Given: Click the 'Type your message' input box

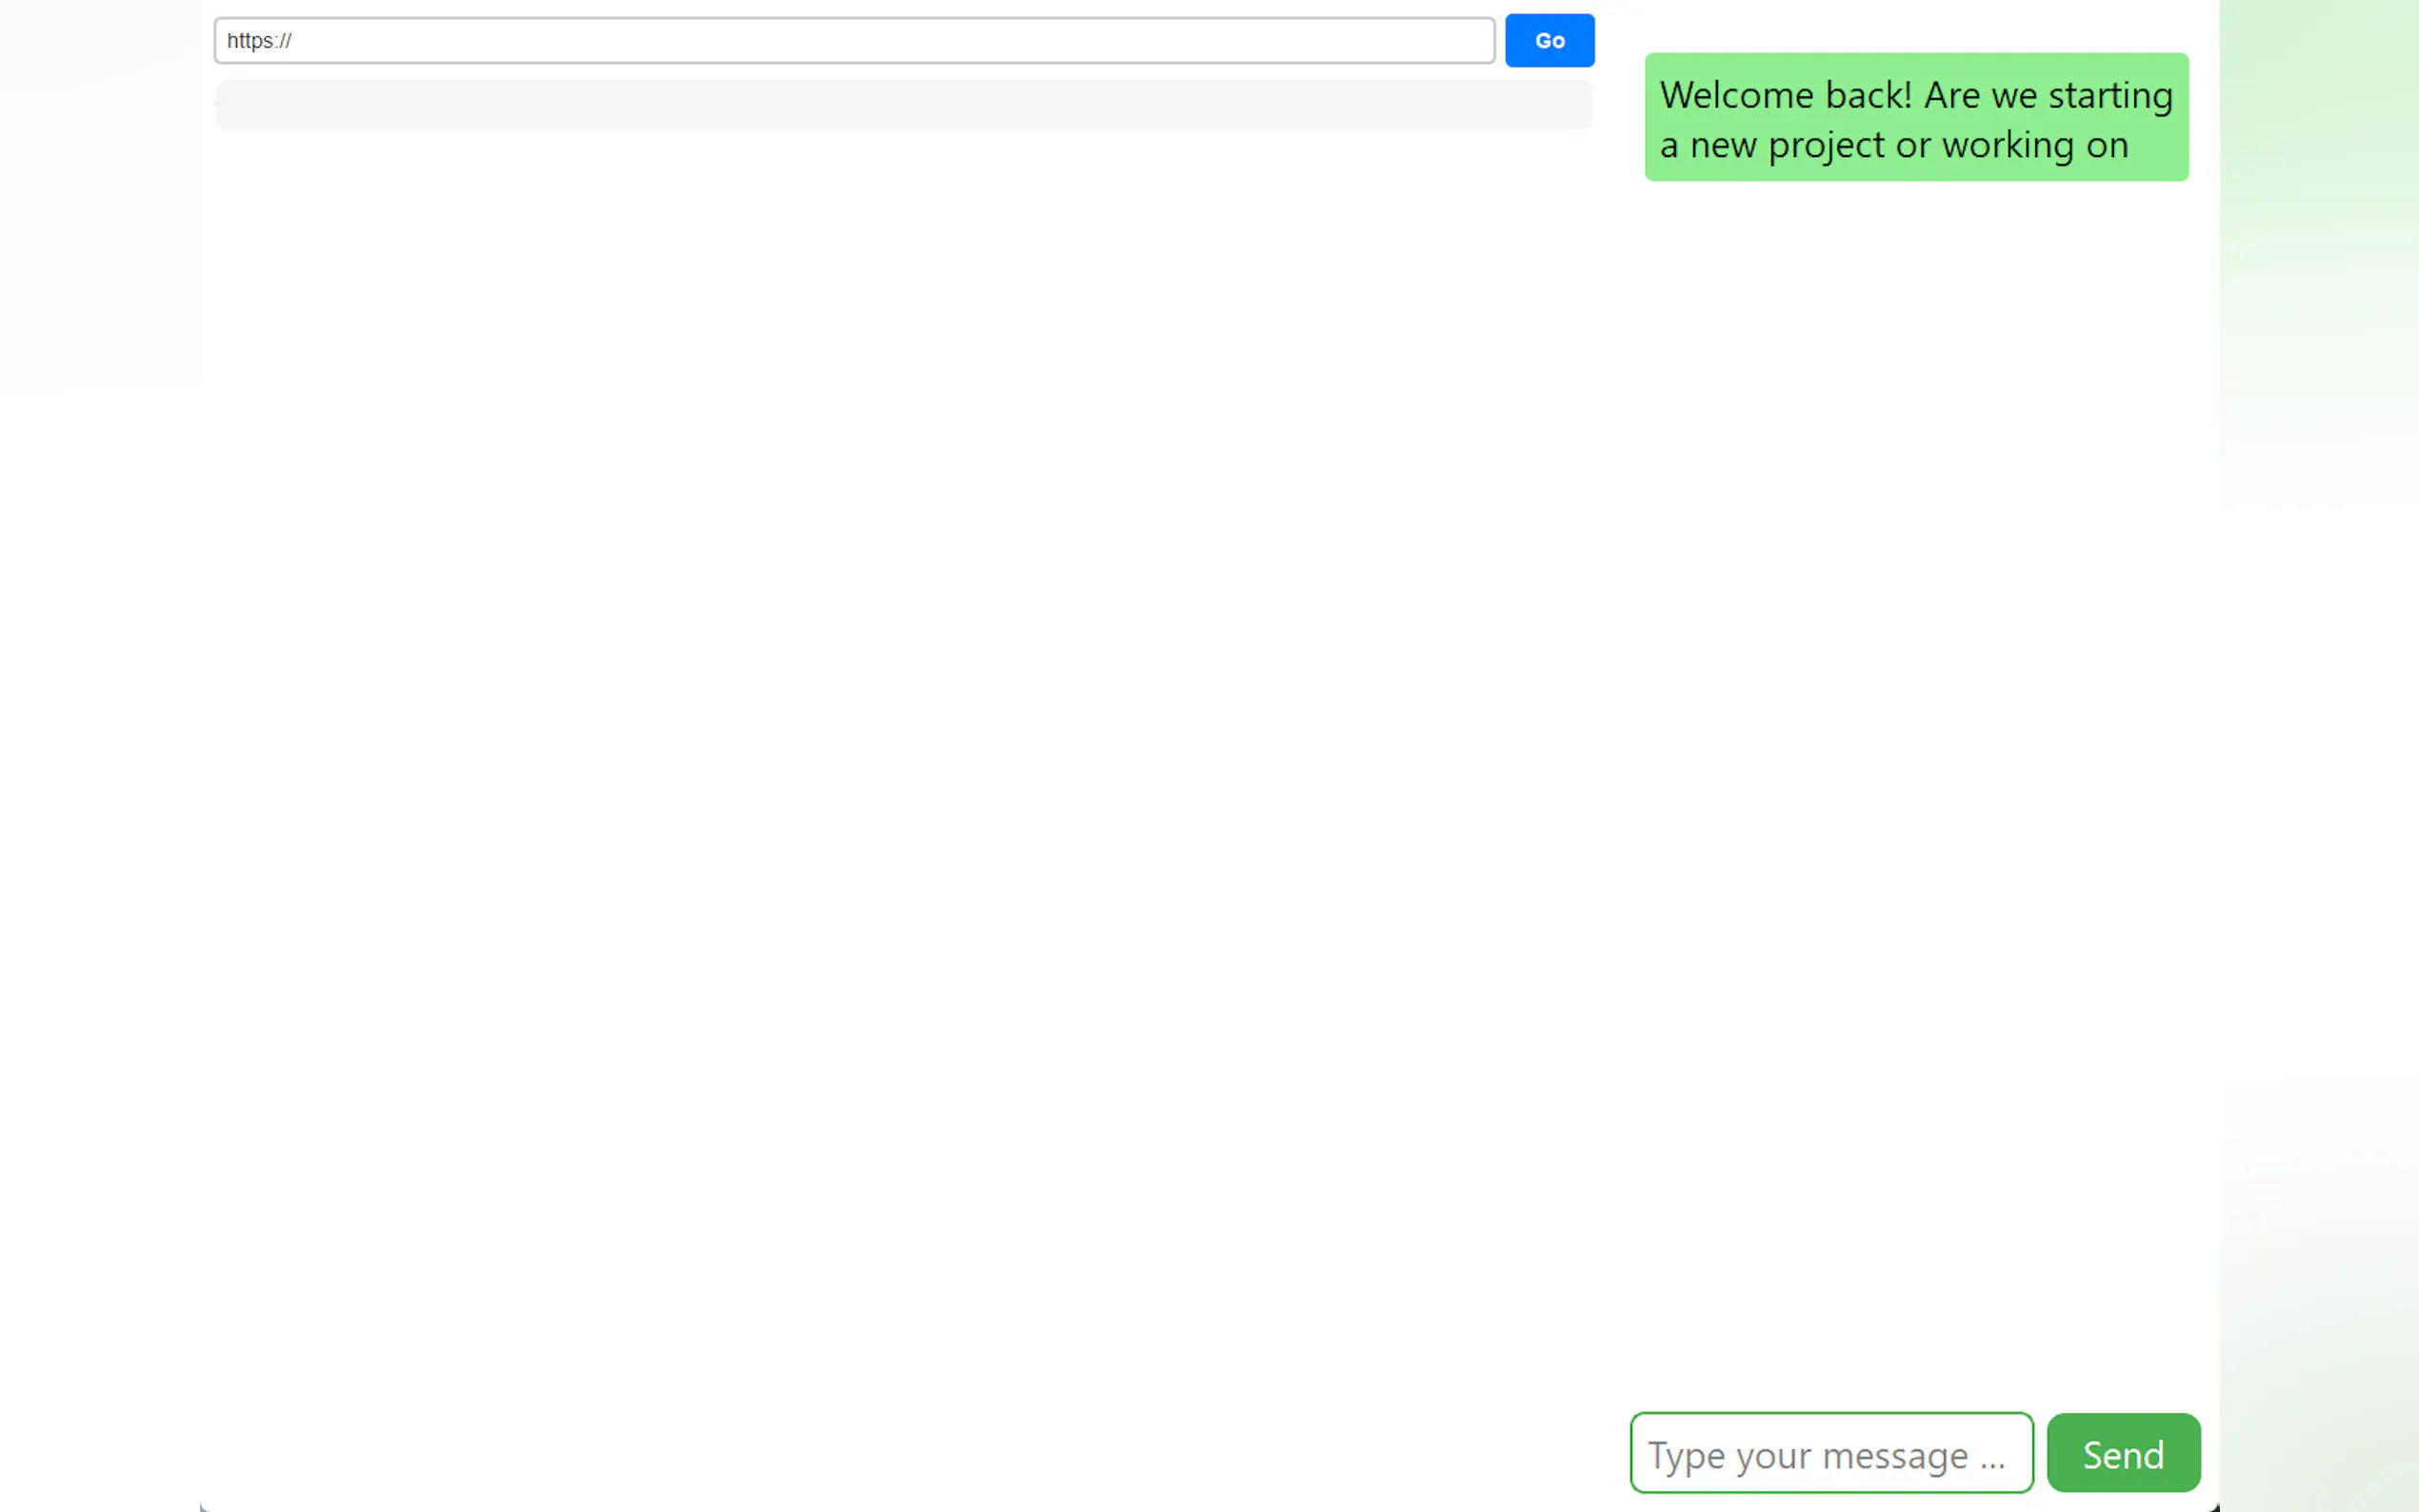Looking at the screenshot, I should [1831, 1452].
